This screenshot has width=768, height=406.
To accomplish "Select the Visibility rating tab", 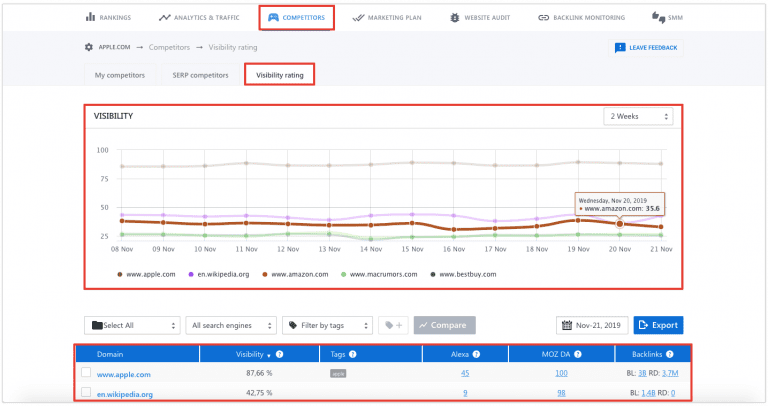I will click(x=280, y=75).
